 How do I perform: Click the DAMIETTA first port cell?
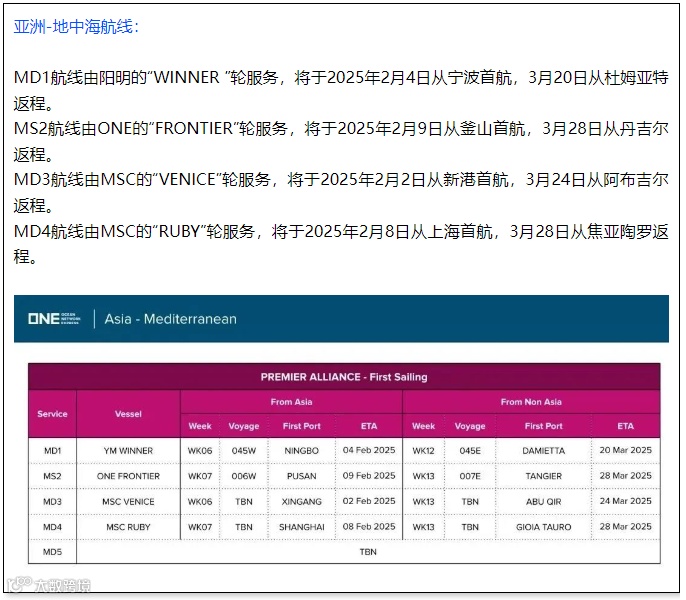pyautogui.click(x=543, y=451)
